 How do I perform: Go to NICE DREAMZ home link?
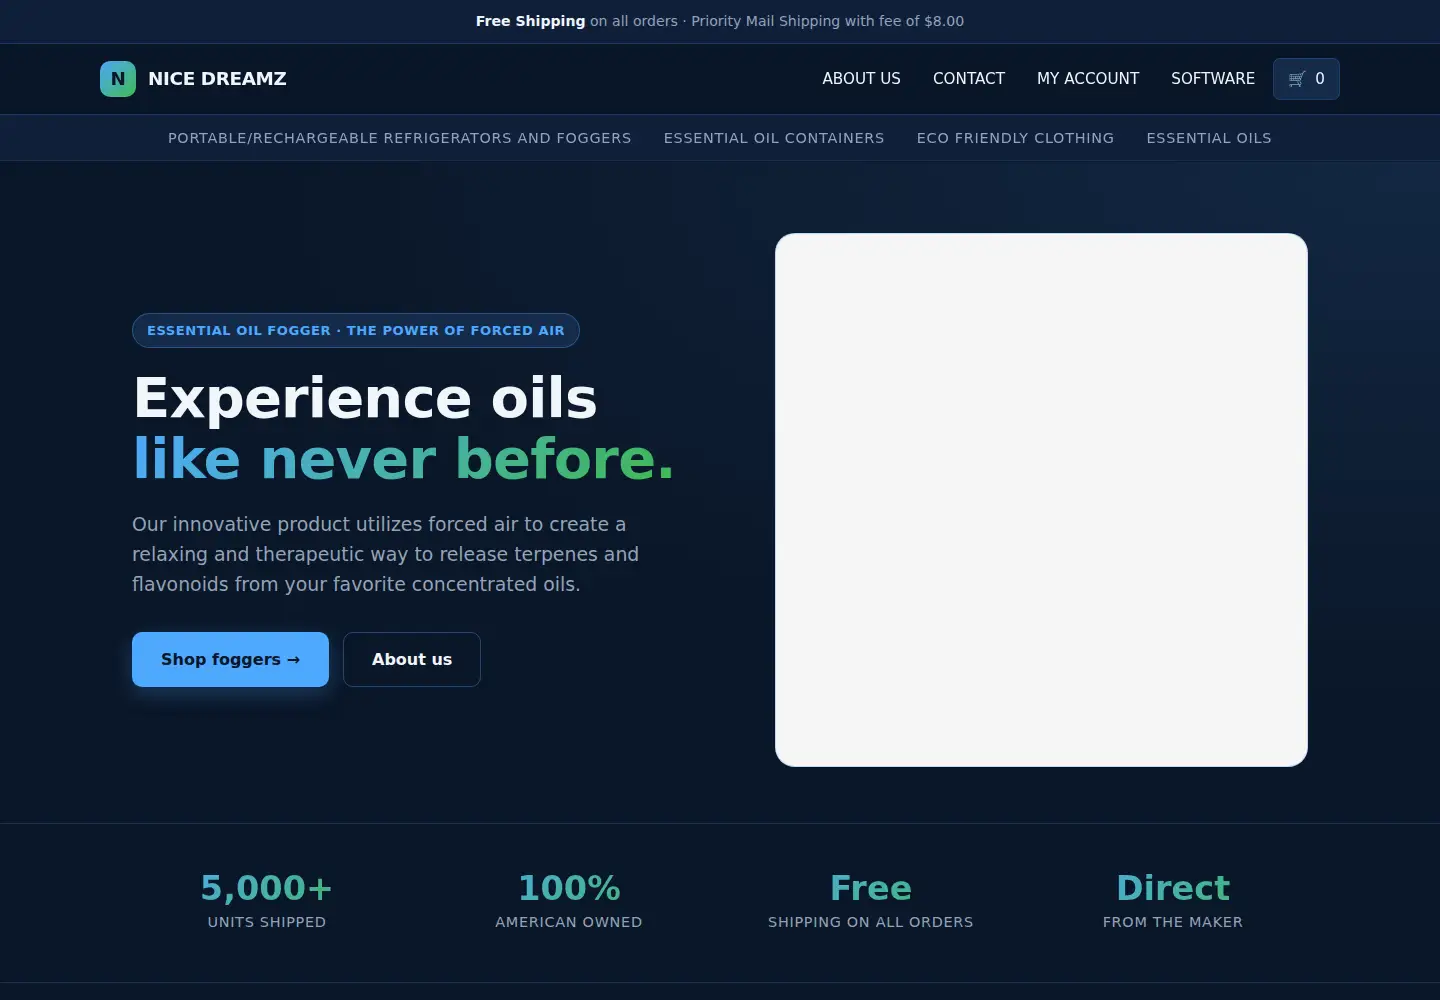pyautogui.click(x=193, y=79)
